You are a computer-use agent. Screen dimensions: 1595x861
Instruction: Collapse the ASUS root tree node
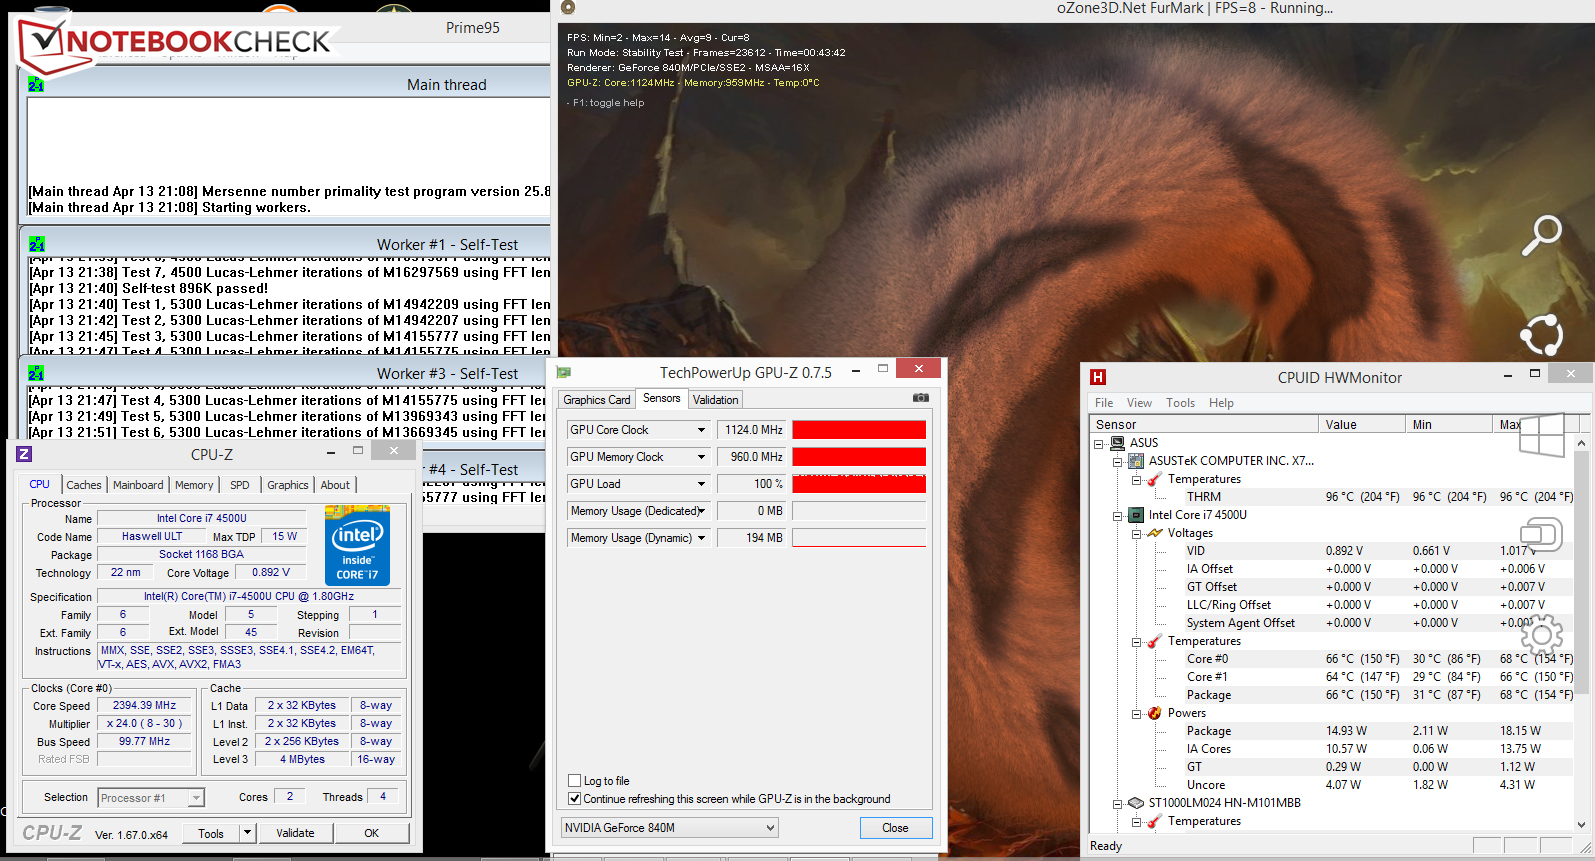coord(1099,443)
